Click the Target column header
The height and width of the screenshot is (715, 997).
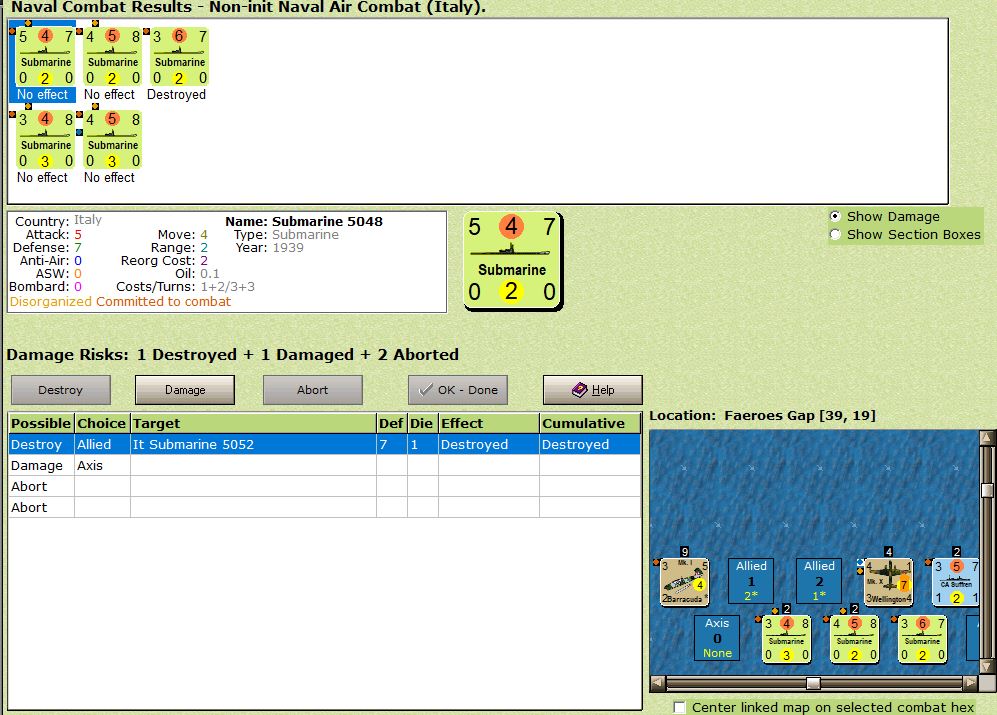coord(253,424)
